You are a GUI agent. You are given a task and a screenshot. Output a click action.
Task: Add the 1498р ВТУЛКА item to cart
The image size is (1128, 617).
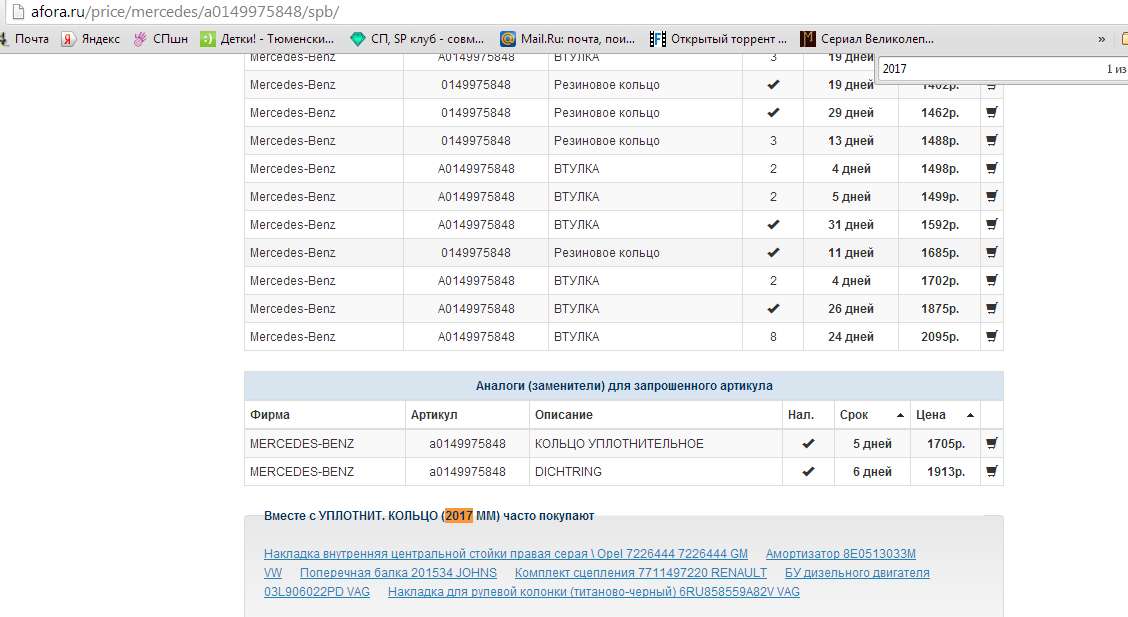pyautogui.click(x=991, y=168)
